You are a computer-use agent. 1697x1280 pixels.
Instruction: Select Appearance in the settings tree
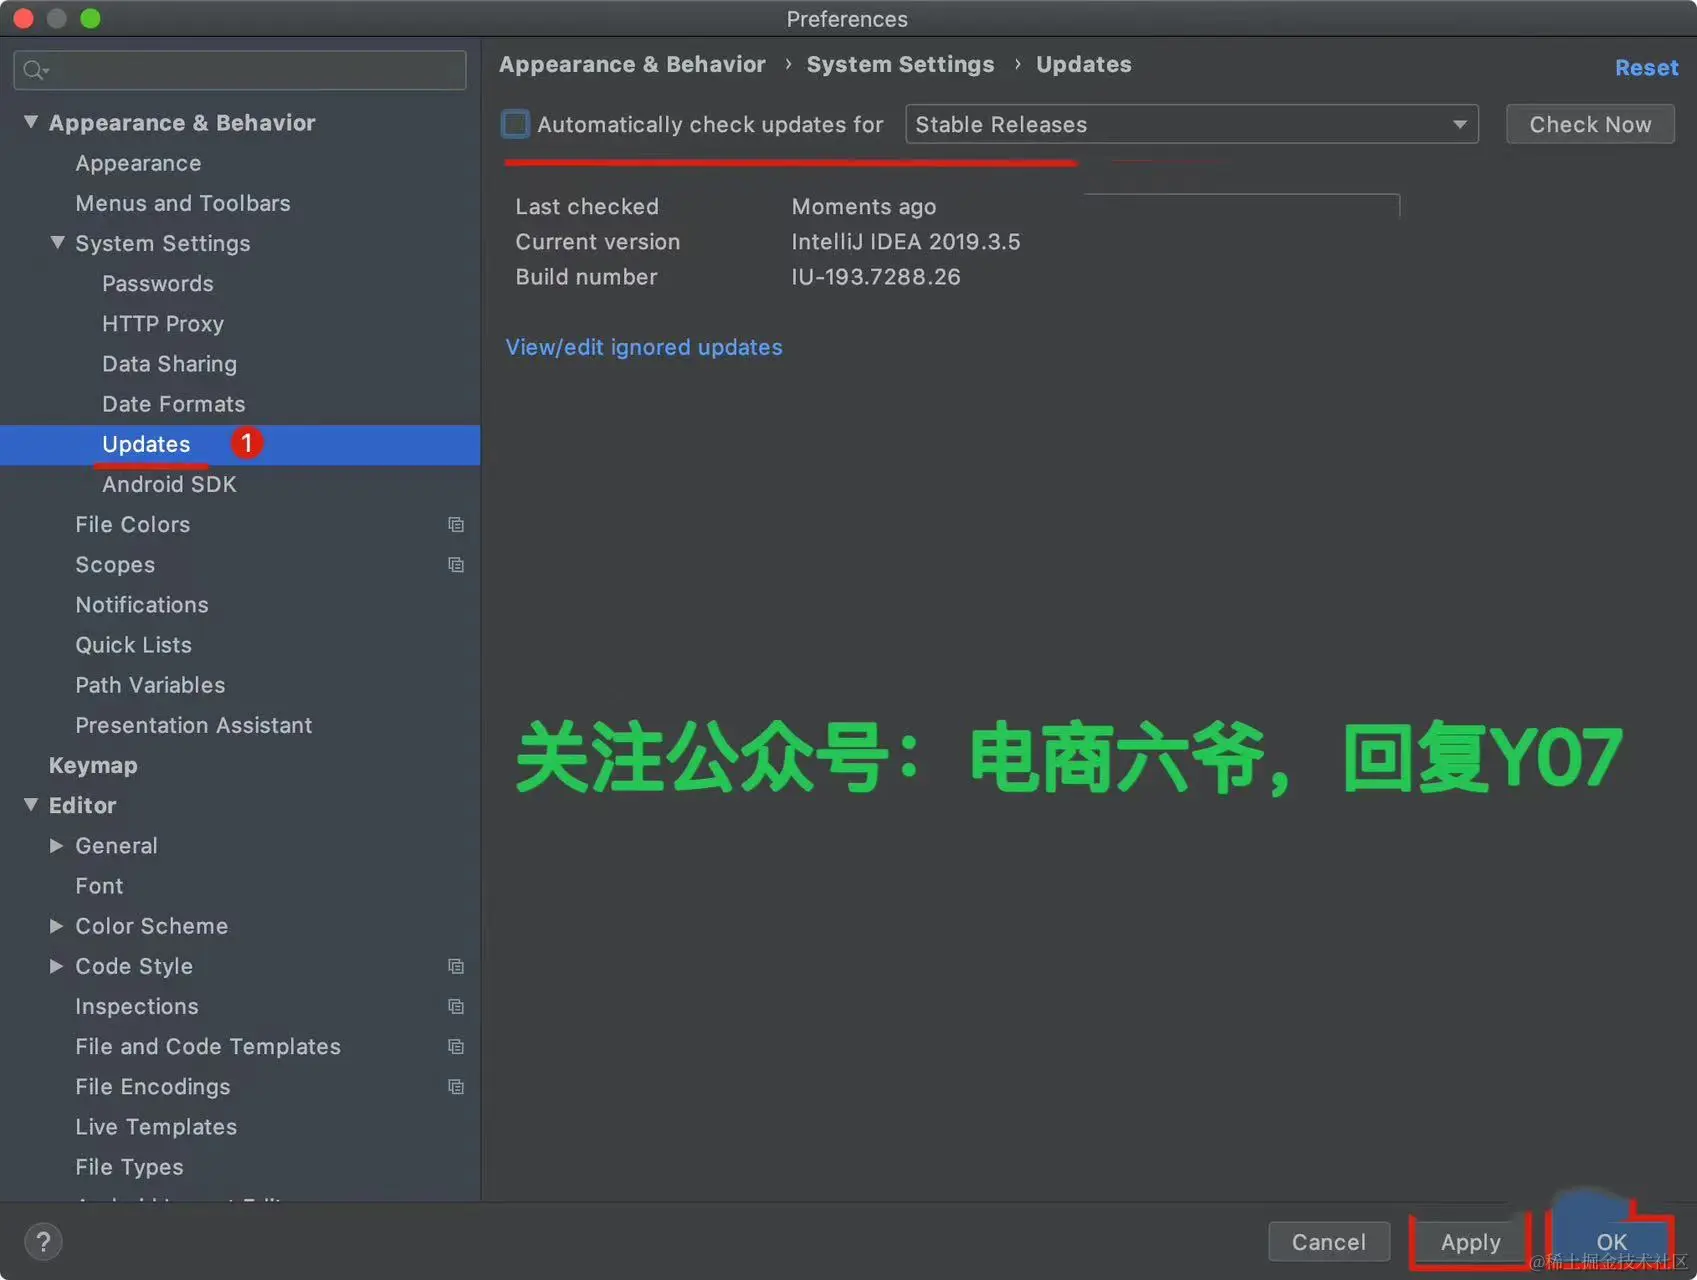(x=138, y=163)
